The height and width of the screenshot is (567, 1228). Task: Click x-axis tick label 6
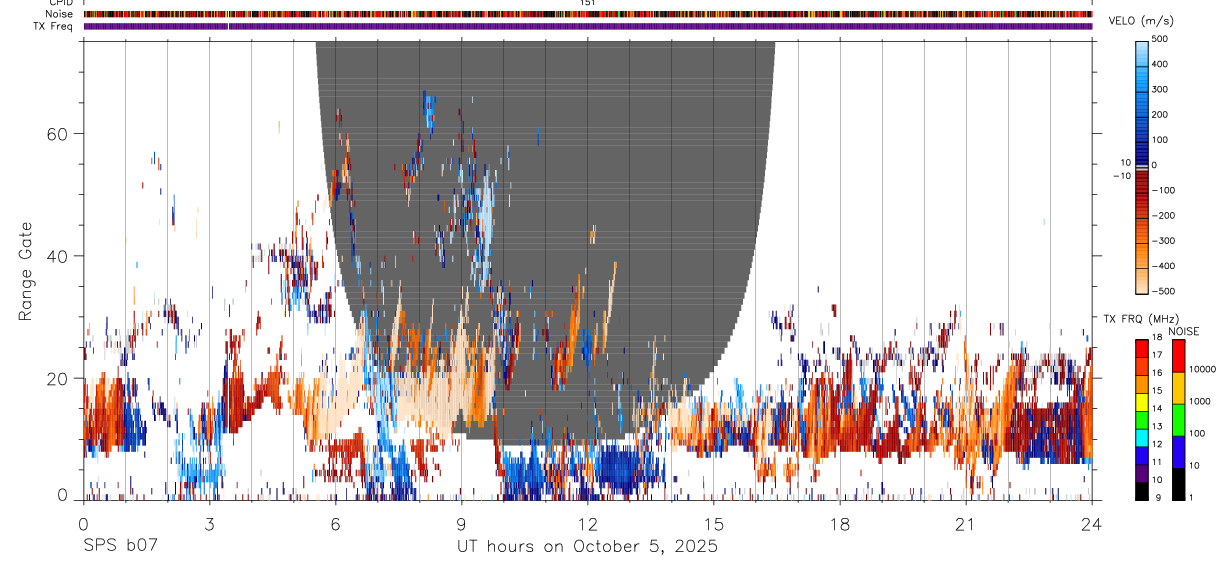click(x=335, y=524)
